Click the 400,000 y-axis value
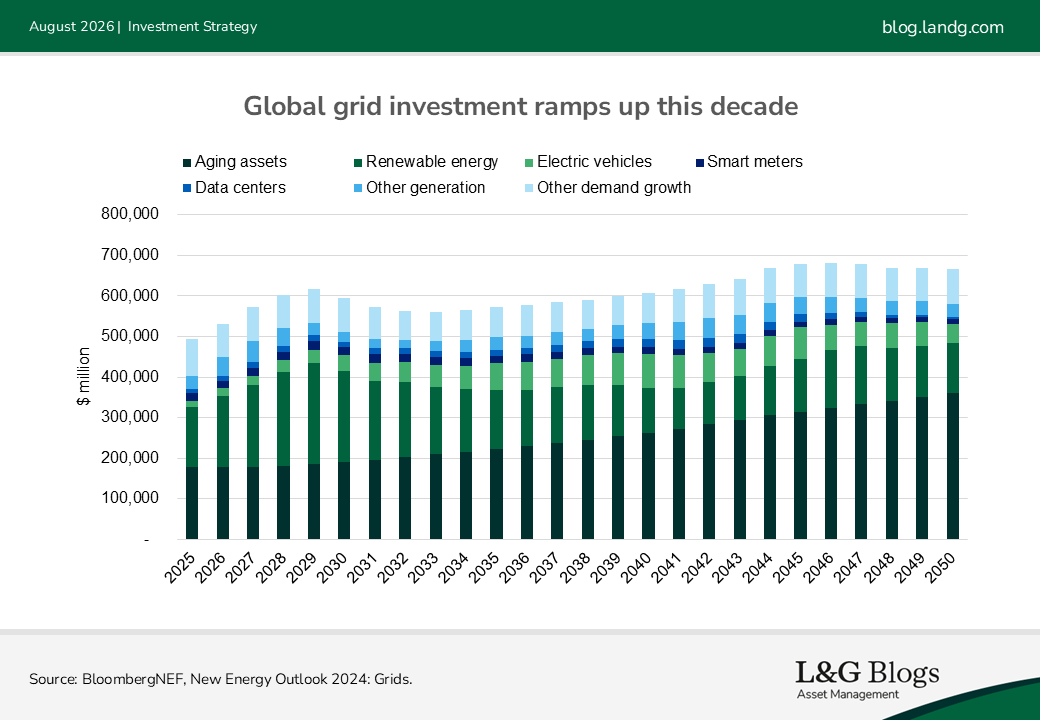Viewport: 1040px width, 720px height. point(130,376)
